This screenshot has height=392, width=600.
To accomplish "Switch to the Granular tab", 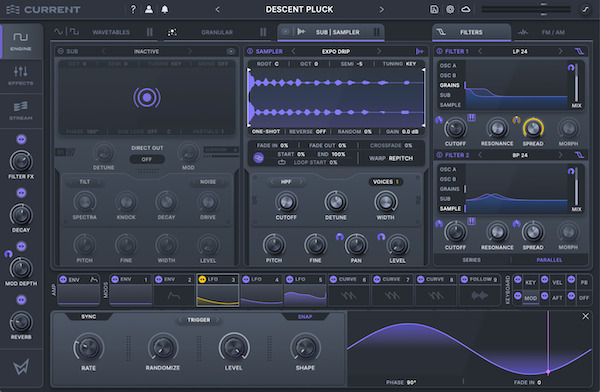I will click(217, 32).
